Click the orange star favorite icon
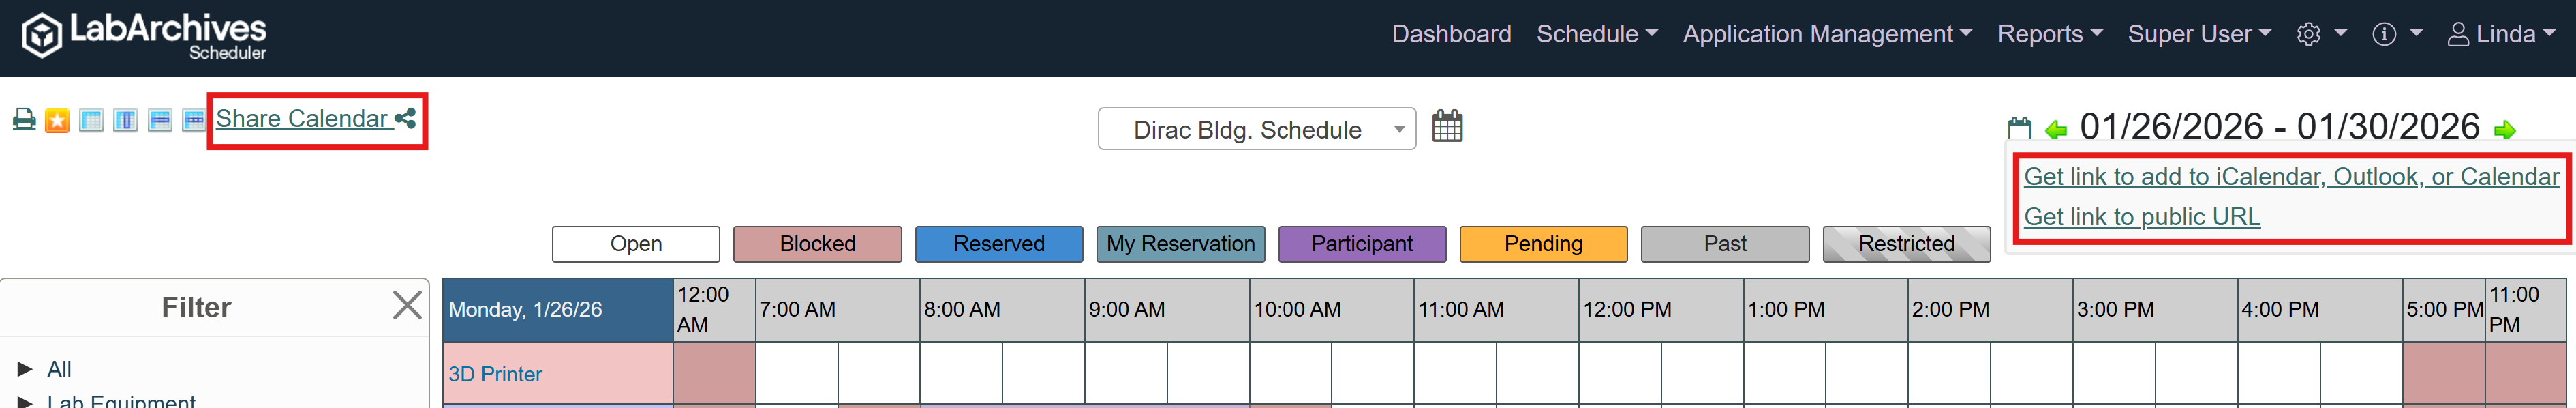The image size is (2576, 408). (57, 121)
